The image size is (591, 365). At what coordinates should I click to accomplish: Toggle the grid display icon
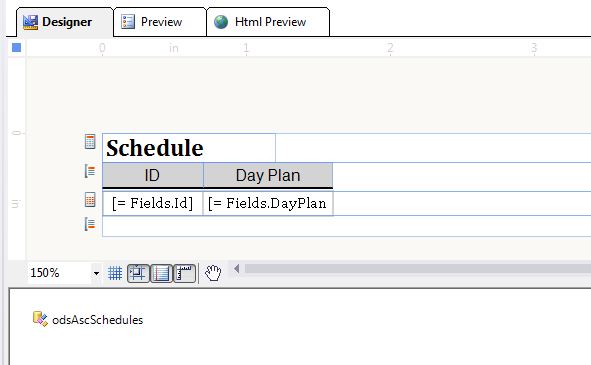[115, 273]
